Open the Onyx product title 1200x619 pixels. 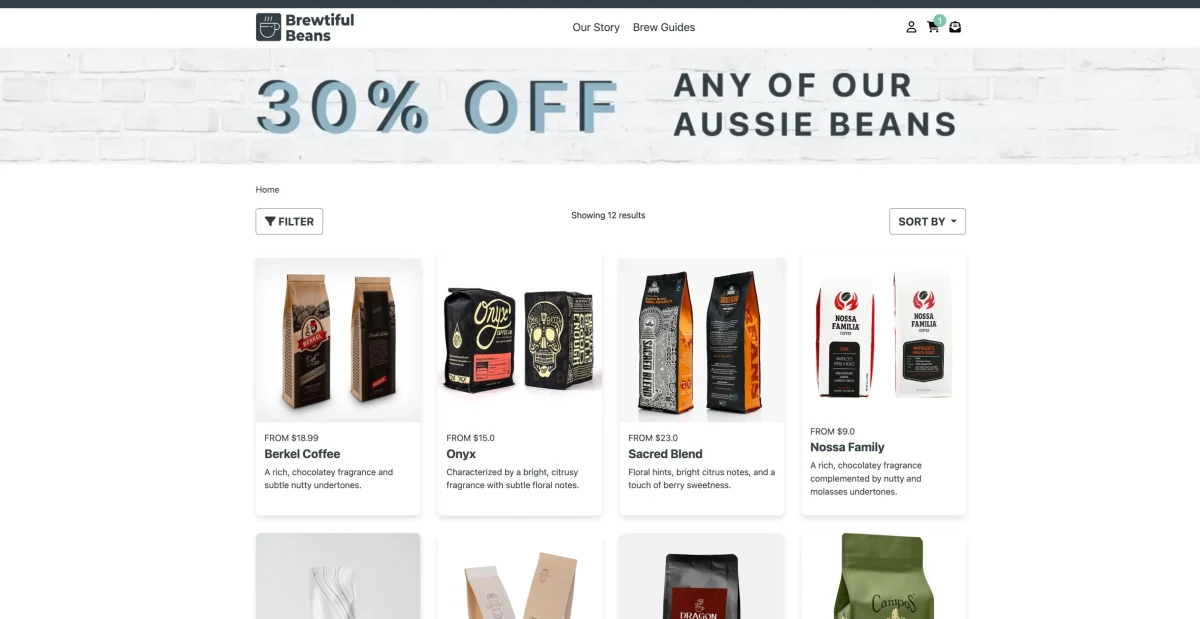click(461, 454)
